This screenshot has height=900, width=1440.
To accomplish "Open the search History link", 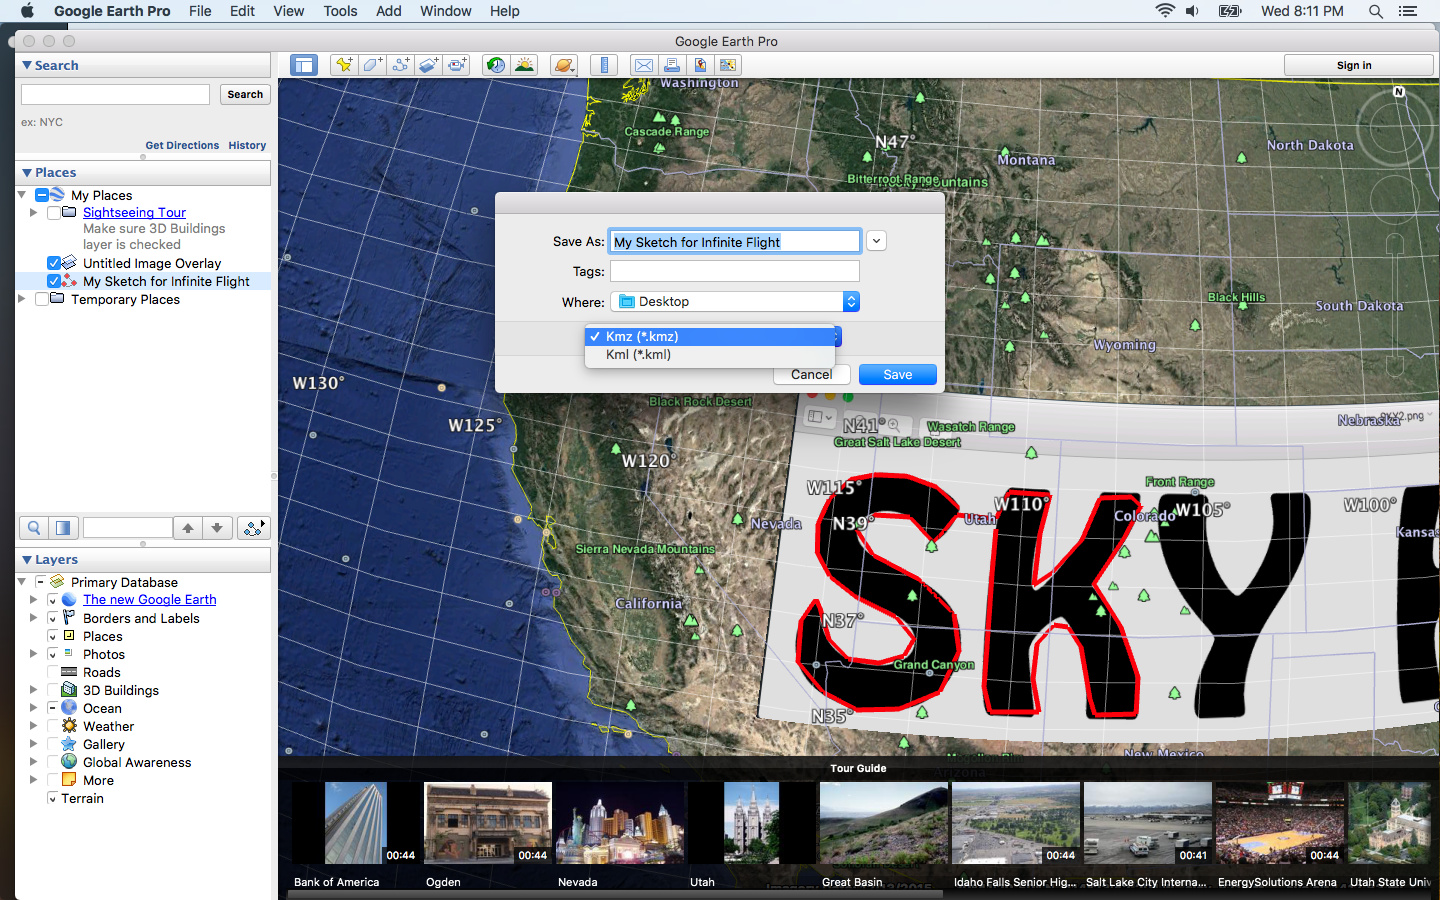I will 247,145.
